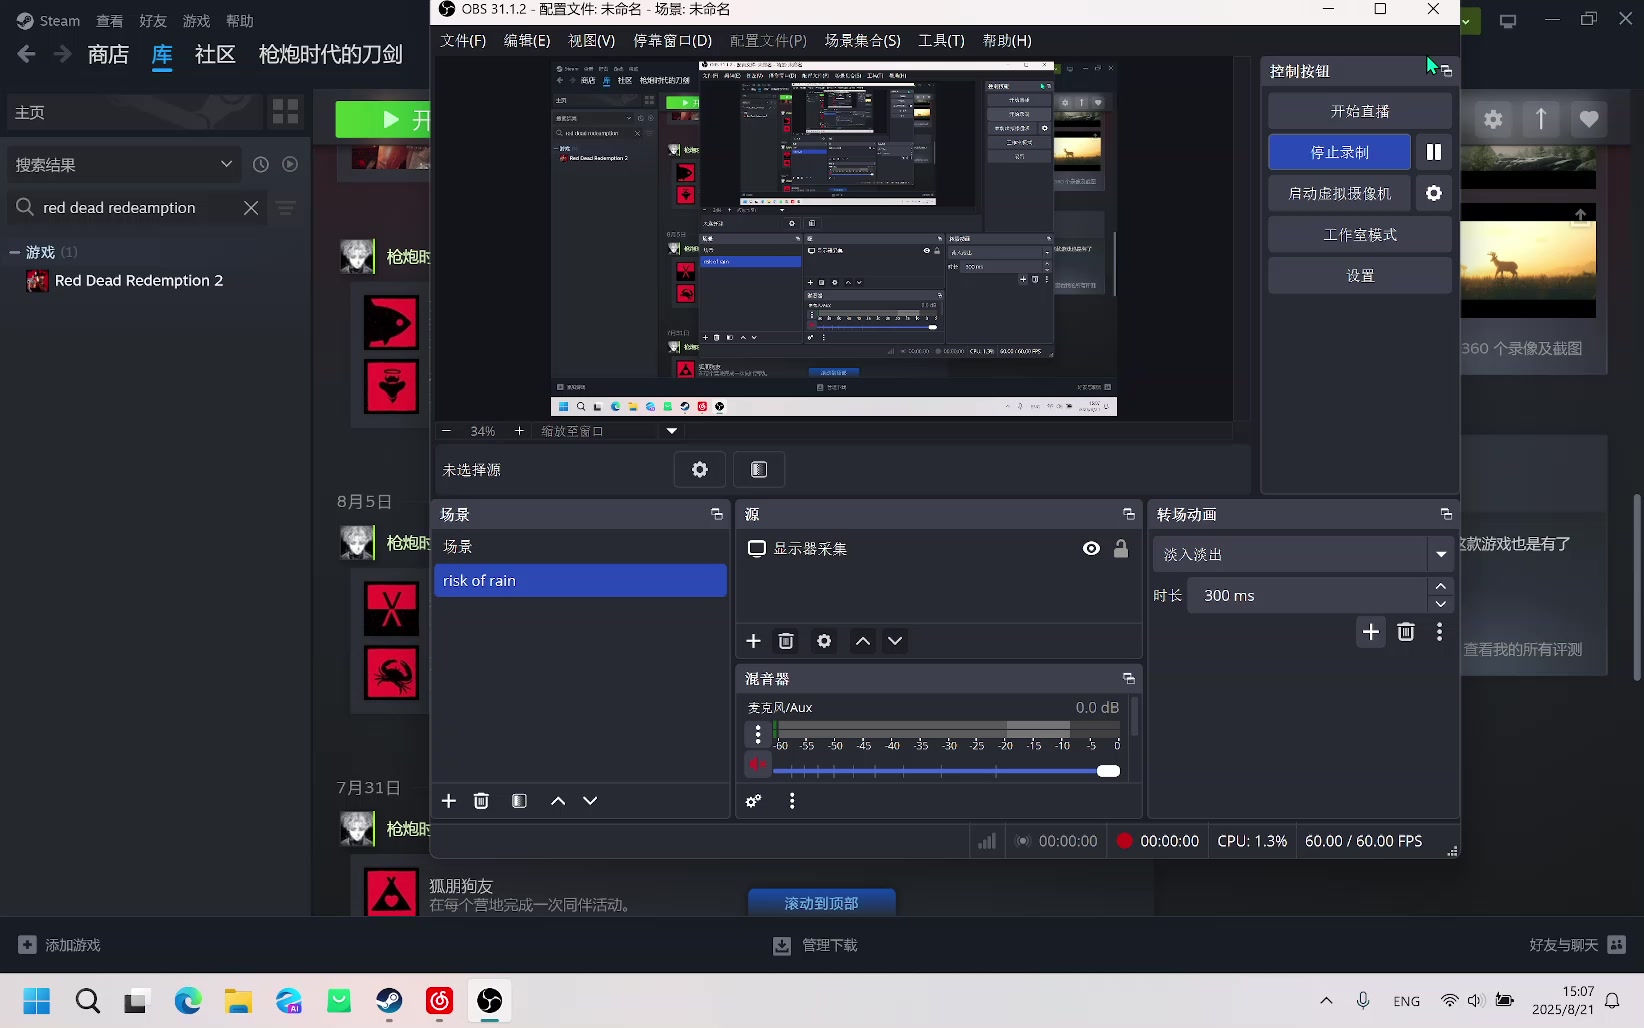
Task: Click 添加游戏 in Steam
Action: pyautogui.click(x=60, y=945)
